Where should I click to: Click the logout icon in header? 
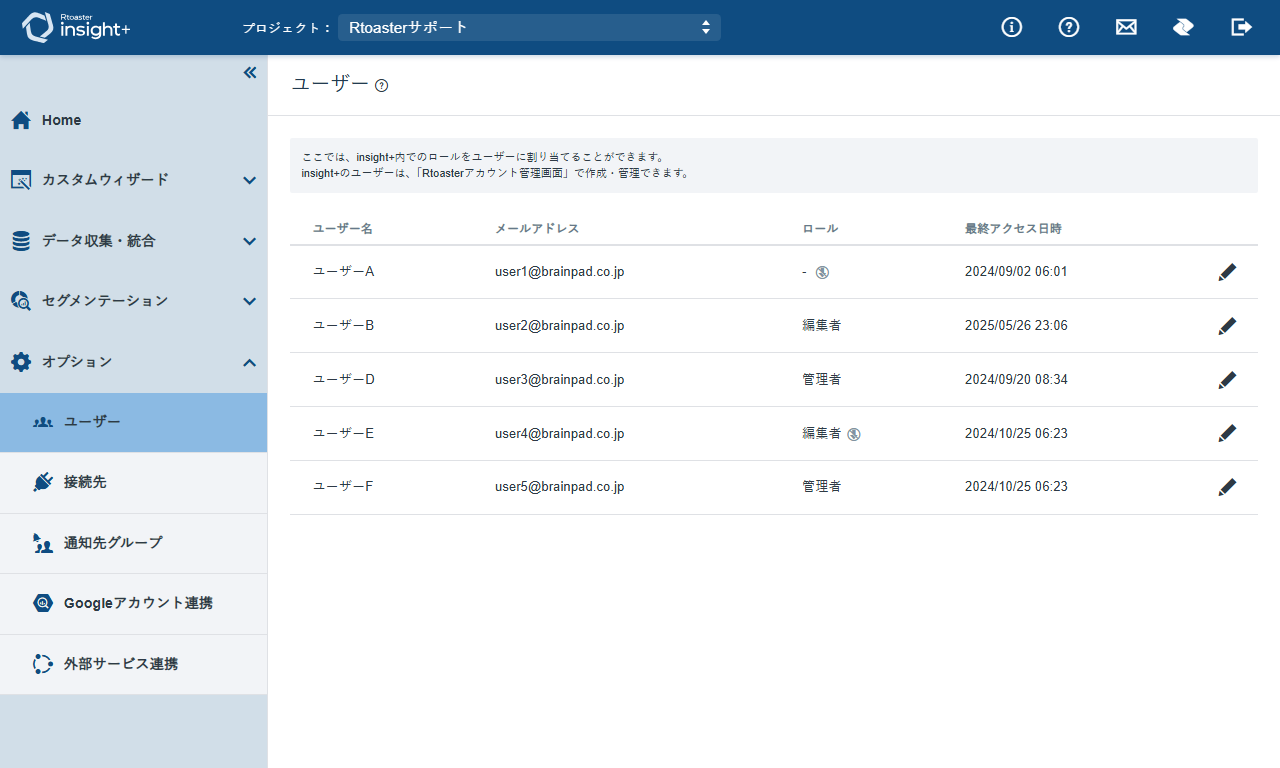coord(1241,27)
